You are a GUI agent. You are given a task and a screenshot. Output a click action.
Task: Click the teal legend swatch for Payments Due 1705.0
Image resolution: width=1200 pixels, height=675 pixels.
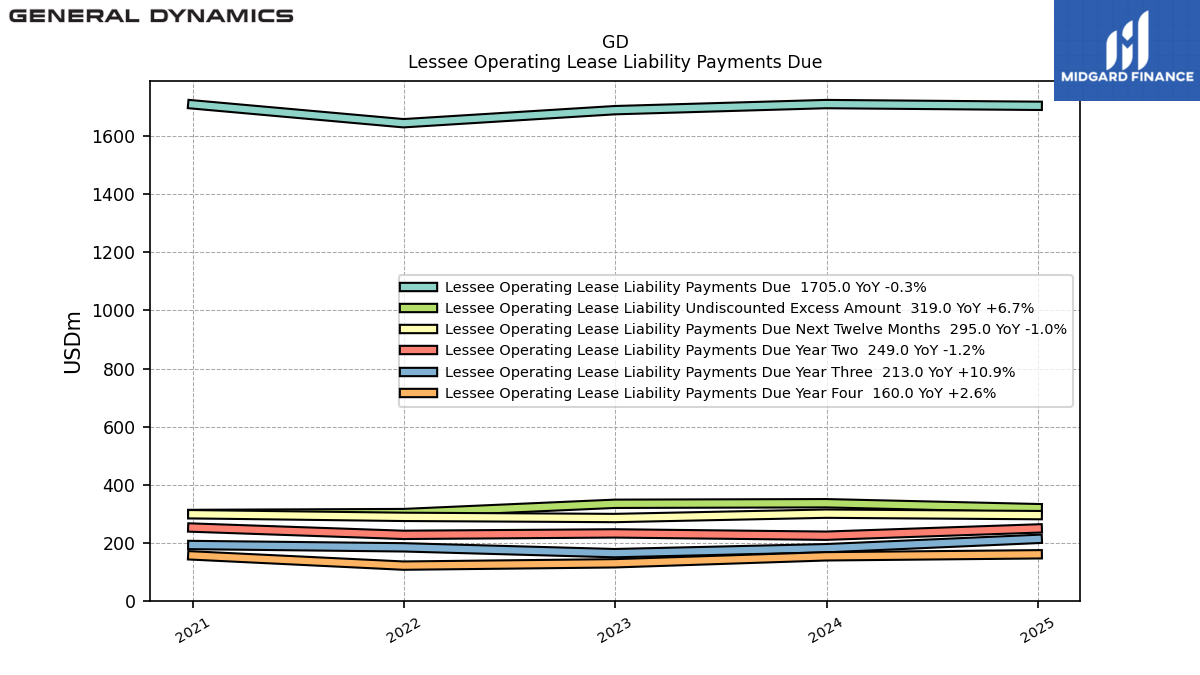tap(418, 287)
